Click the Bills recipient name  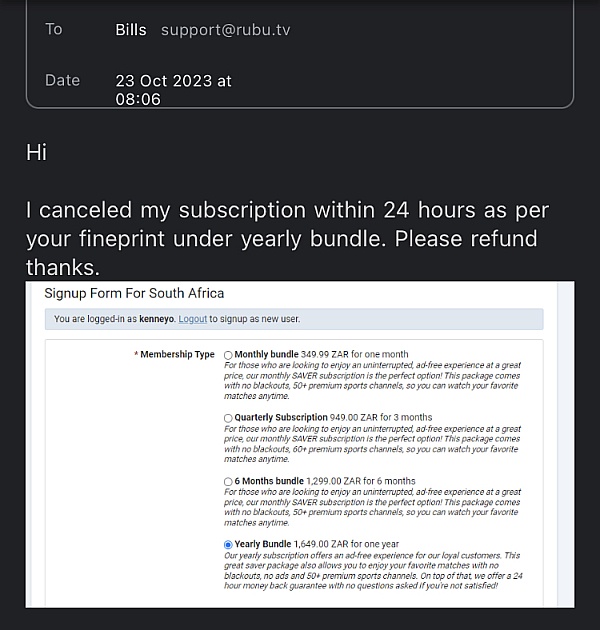coord(131,30)
